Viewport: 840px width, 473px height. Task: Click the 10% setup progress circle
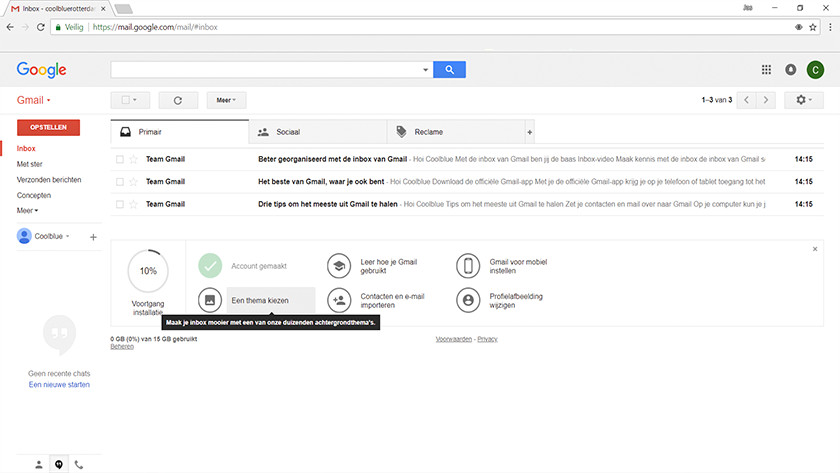click(148, 271)
